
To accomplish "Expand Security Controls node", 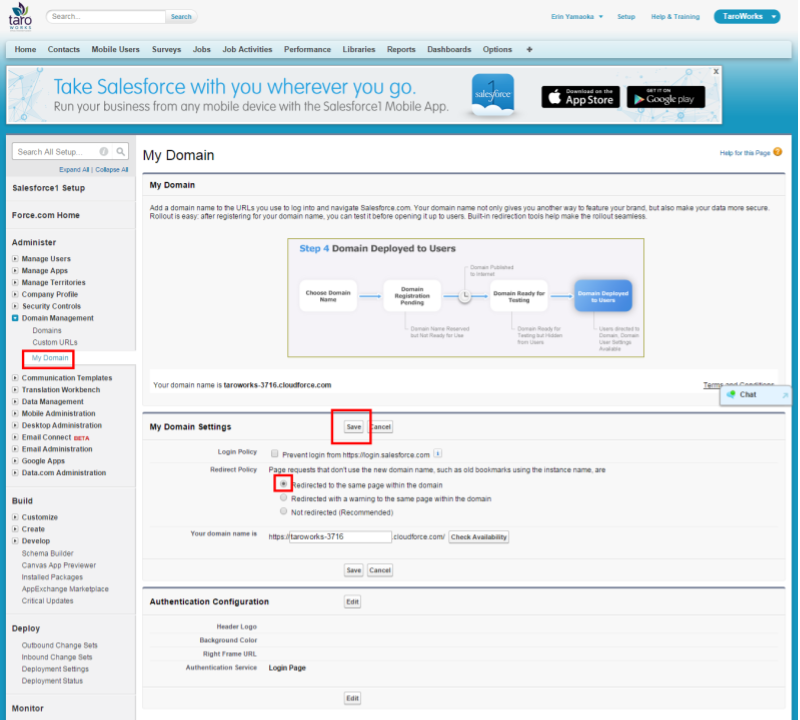I will point(15,306).
